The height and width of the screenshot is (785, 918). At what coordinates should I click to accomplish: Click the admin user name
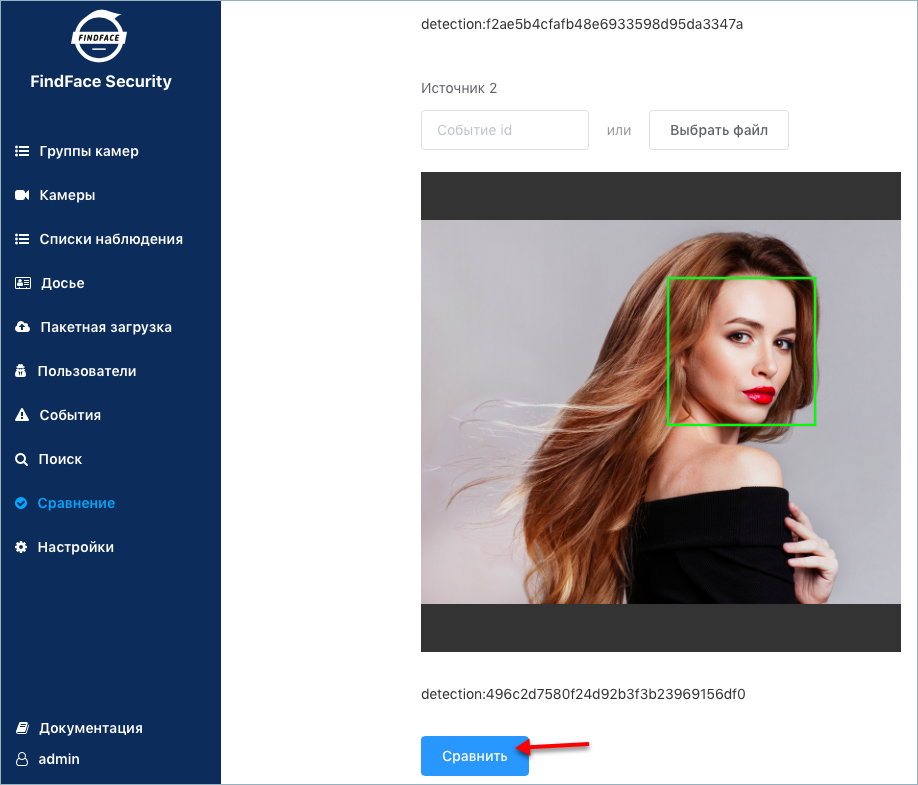tap(59, 759)
